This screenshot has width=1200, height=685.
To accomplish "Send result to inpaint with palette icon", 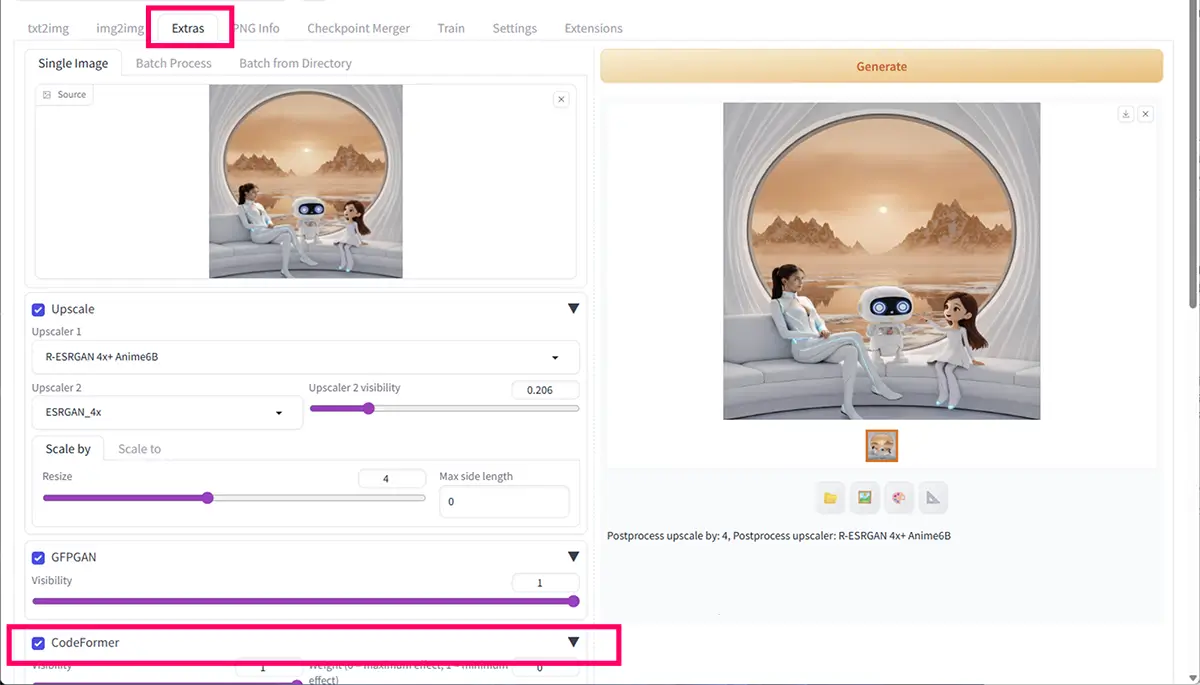I will [x=898, y=498].
